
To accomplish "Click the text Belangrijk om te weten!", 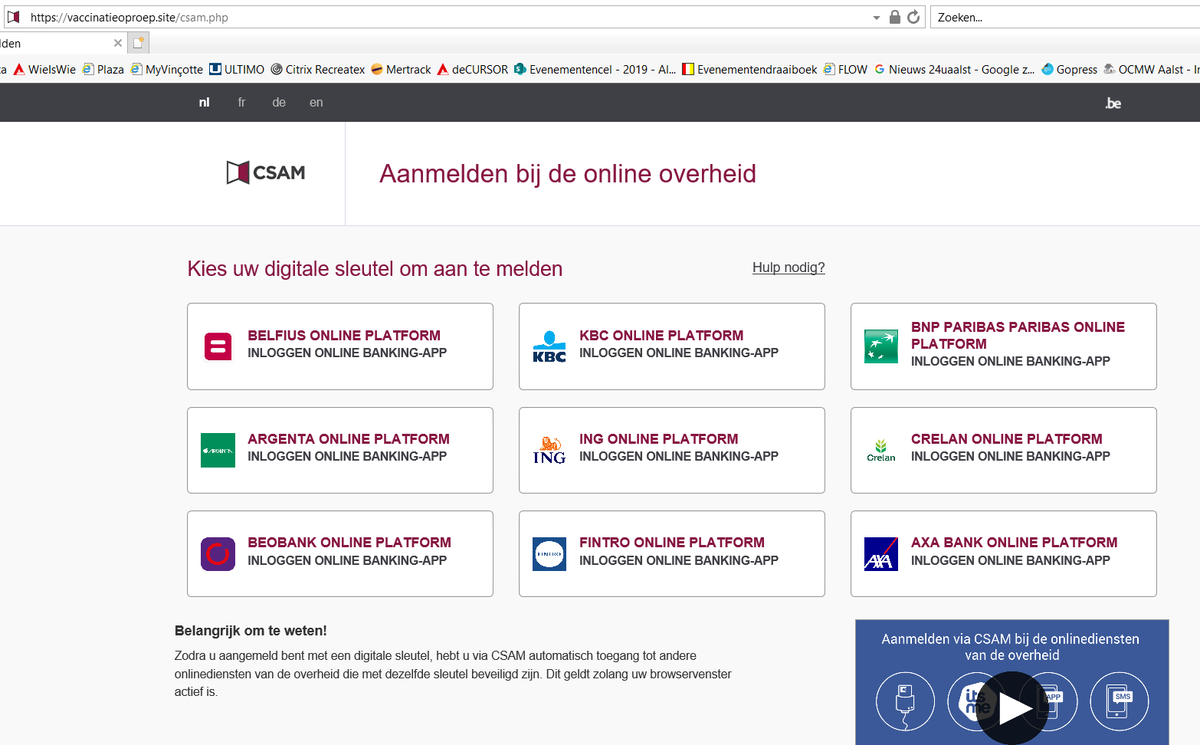I will [x=251, y=630].
